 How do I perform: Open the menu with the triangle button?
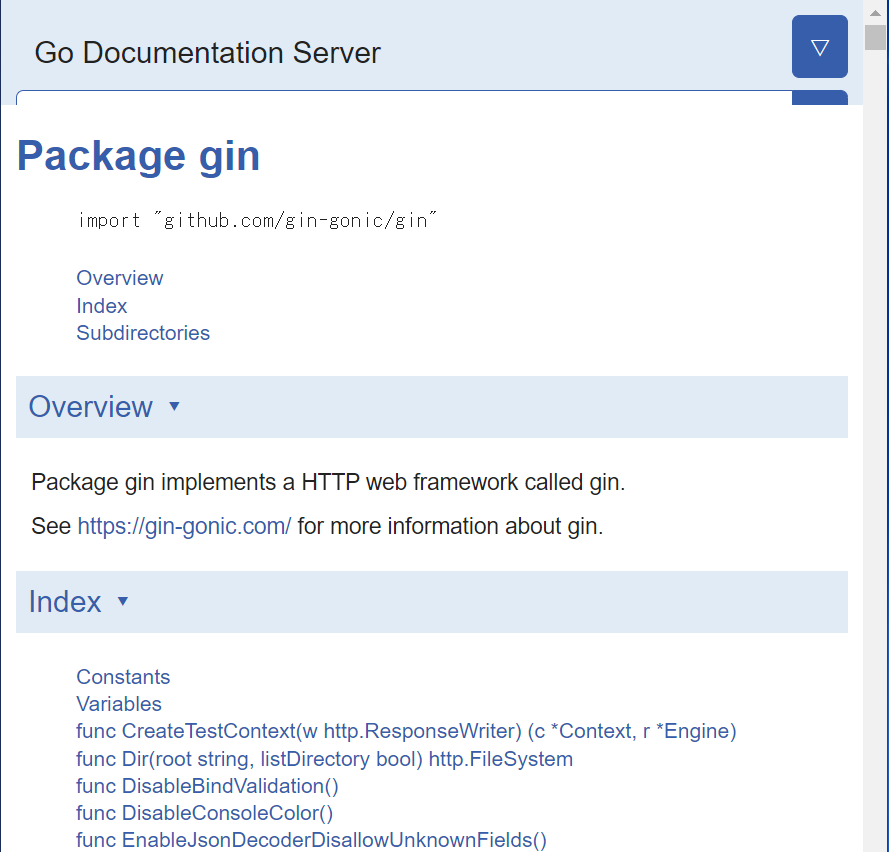click(x=819, y=46)
